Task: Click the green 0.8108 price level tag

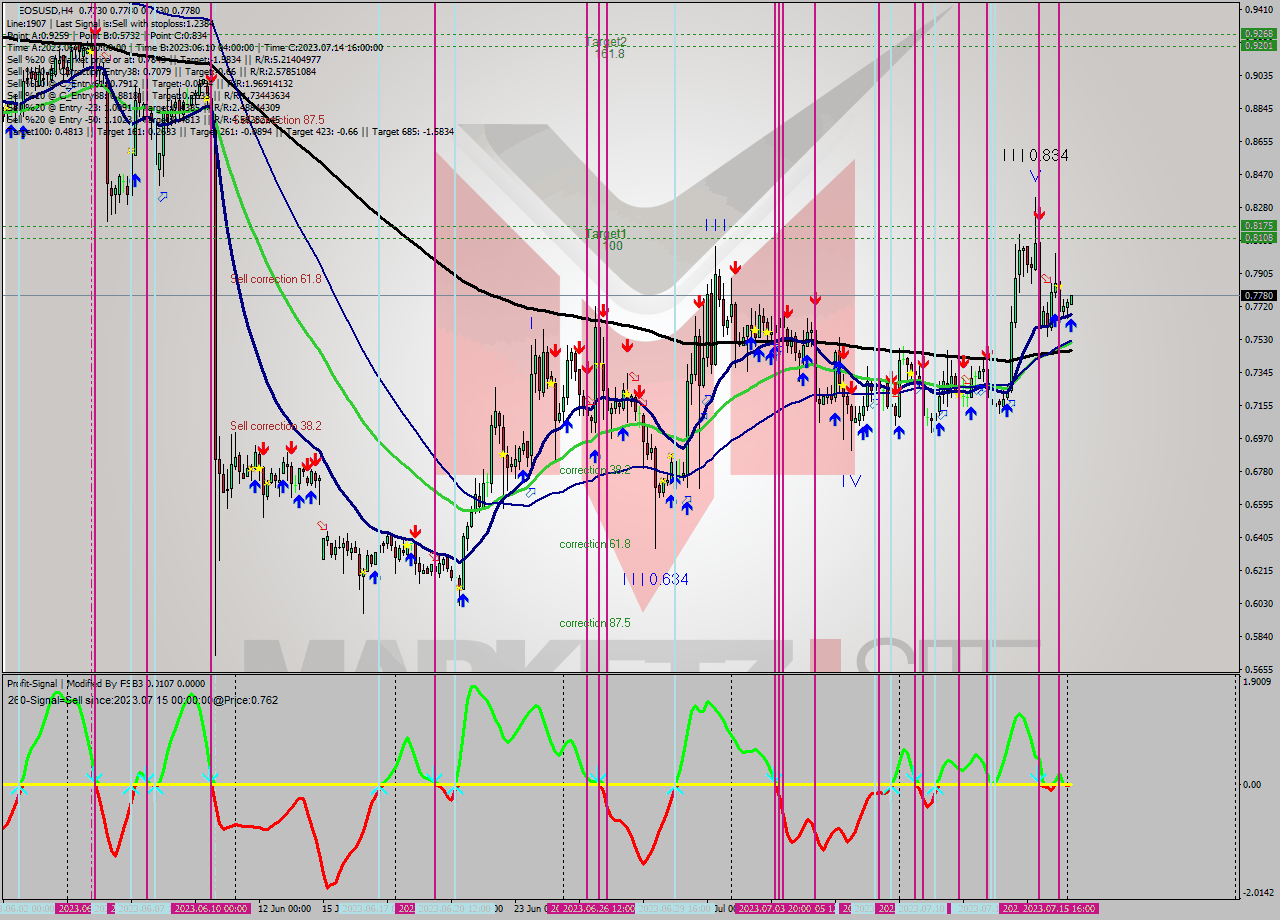Action: click(1258, 237)
